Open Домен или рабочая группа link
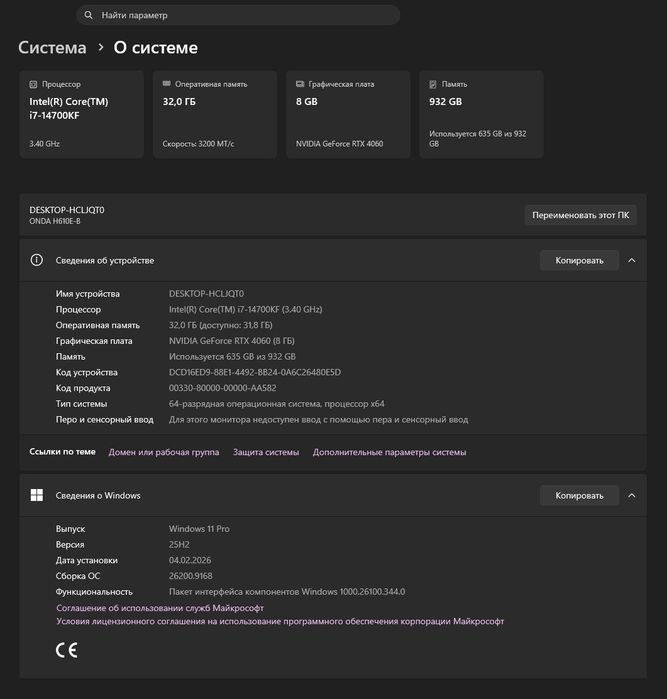 pos(164,452)
